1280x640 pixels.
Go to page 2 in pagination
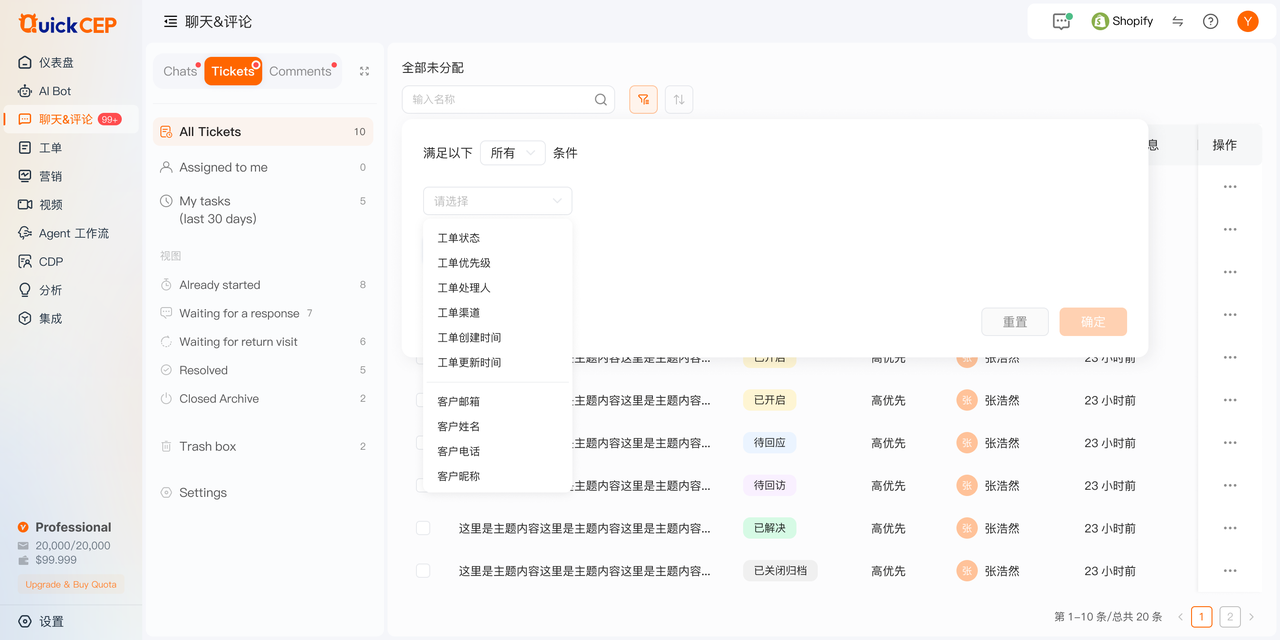[1229, 617]
